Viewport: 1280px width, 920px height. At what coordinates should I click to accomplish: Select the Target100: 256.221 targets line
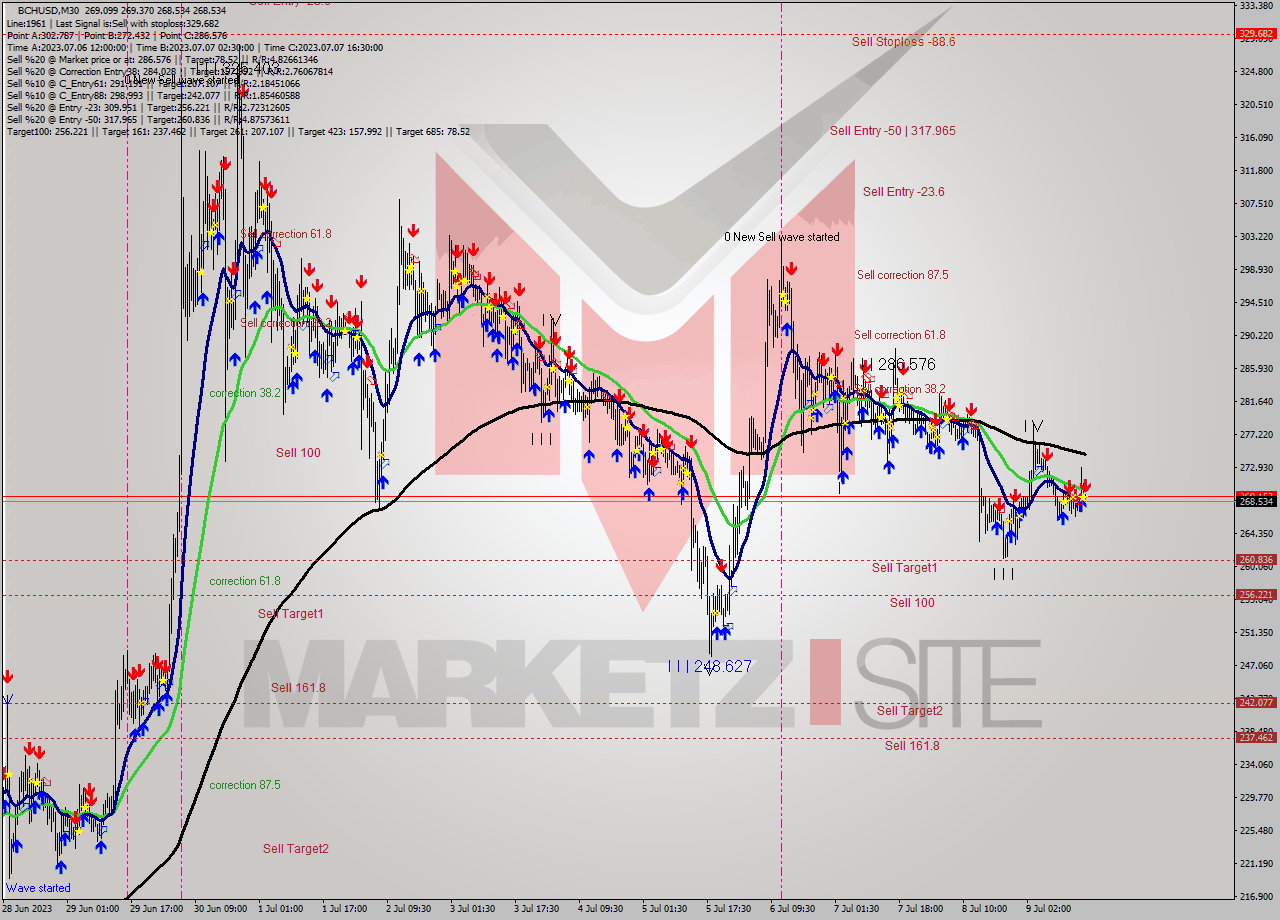[238, 131]
